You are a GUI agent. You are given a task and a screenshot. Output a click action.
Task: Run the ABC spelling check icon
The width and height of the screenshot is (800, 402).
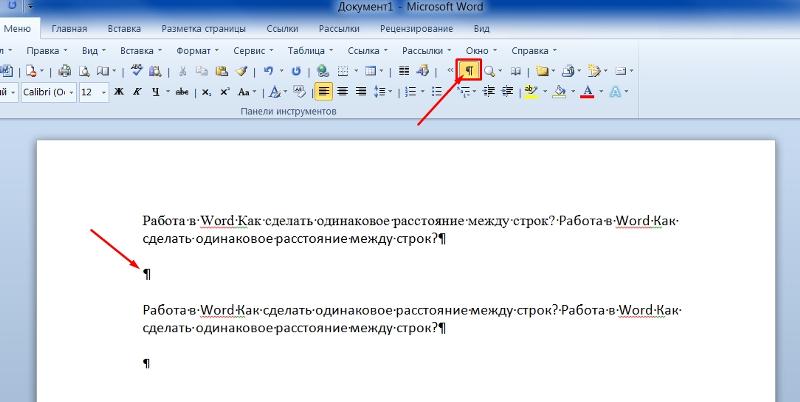tap(136, 70)
